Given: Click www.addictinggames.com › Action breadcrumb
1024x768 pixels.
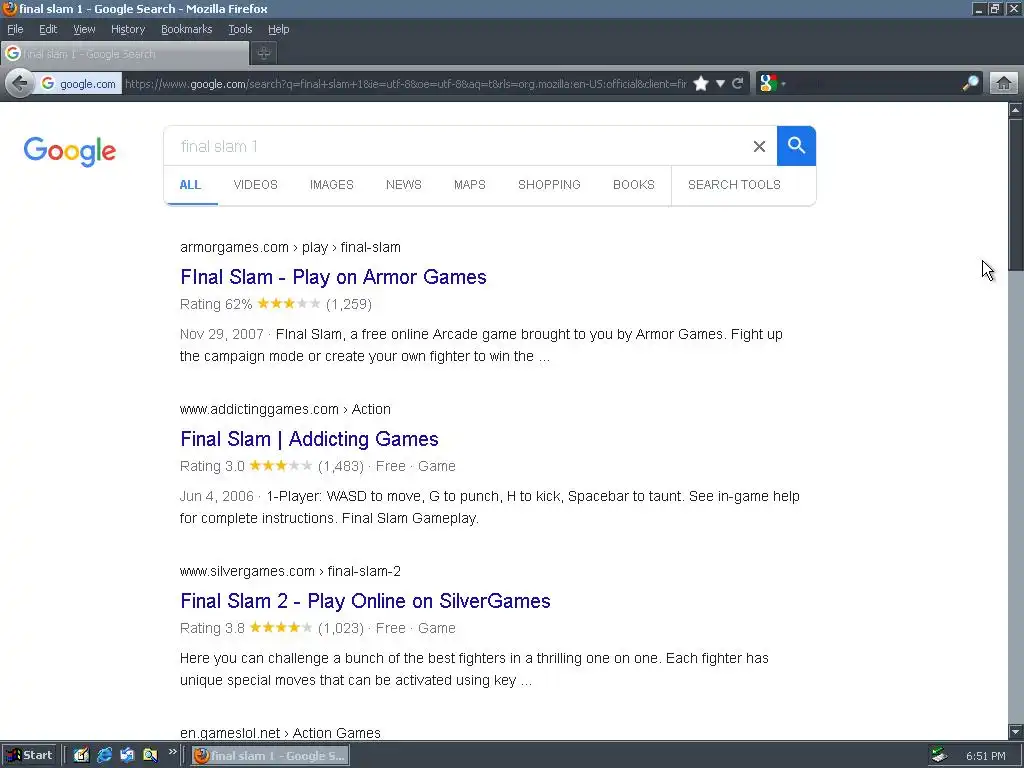Looking at the screenshot, I should 285,409.
